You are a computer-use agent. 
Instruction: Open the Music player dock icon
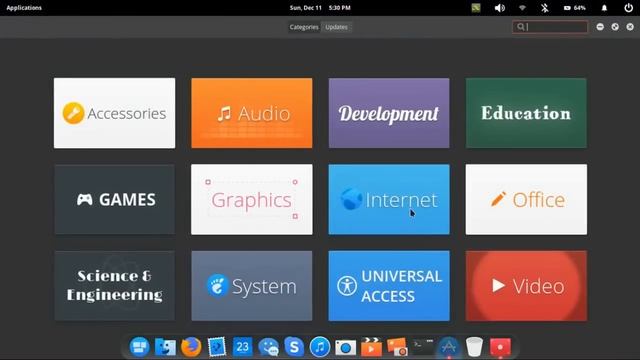point(320,347)
